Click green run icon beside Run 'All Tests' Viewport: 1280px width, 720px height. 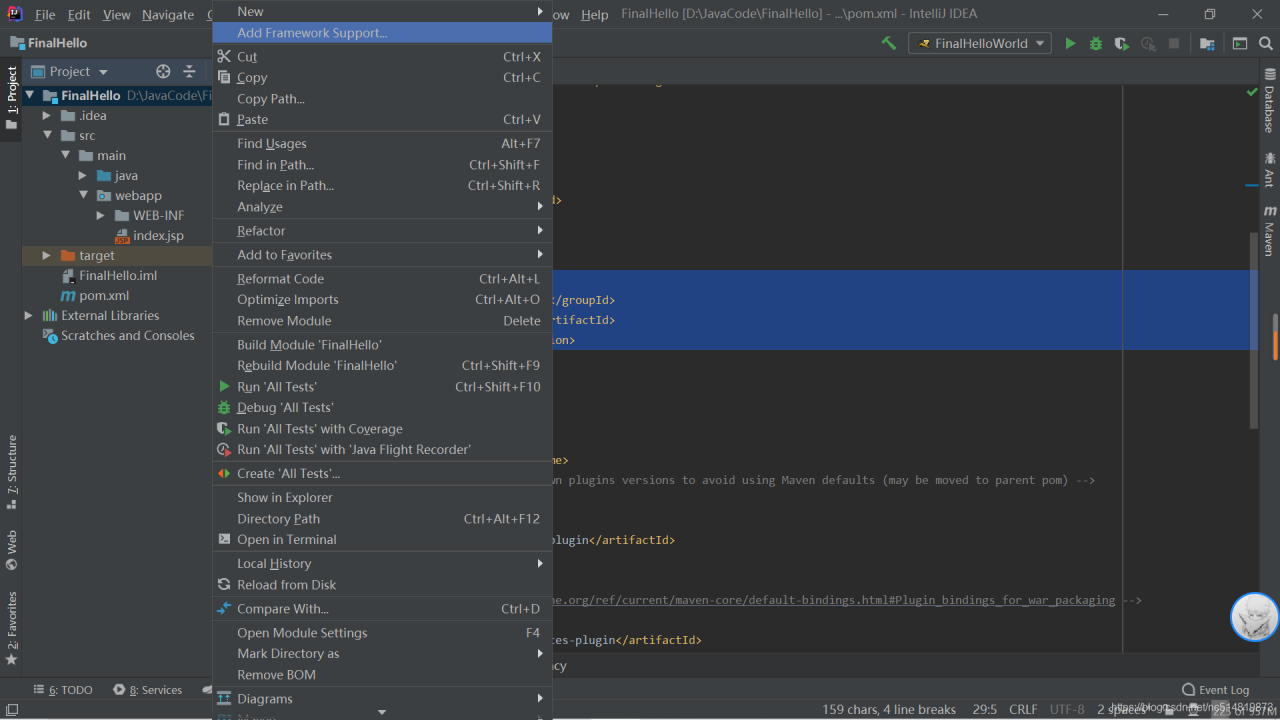tap(225, 386)
